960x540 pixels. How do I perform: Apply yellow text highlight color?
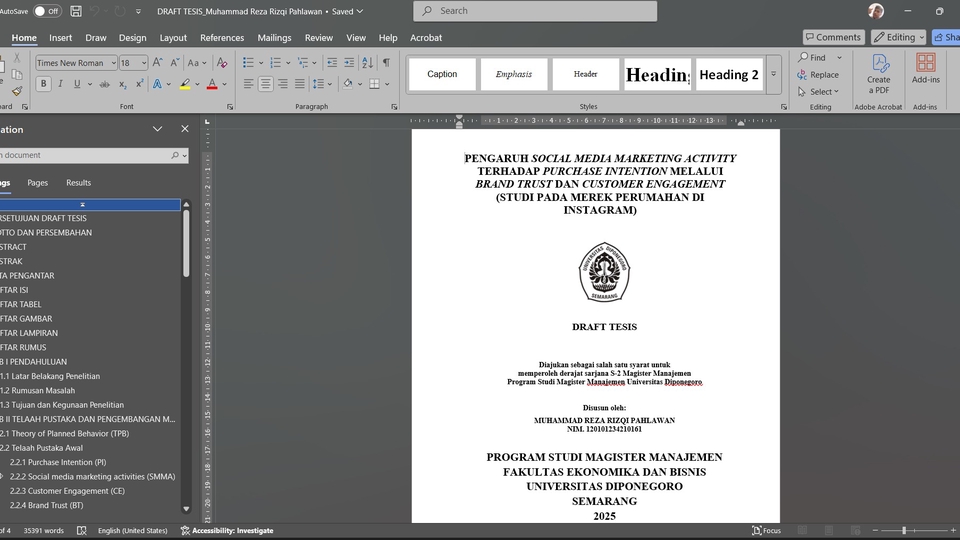coord(185,84)
